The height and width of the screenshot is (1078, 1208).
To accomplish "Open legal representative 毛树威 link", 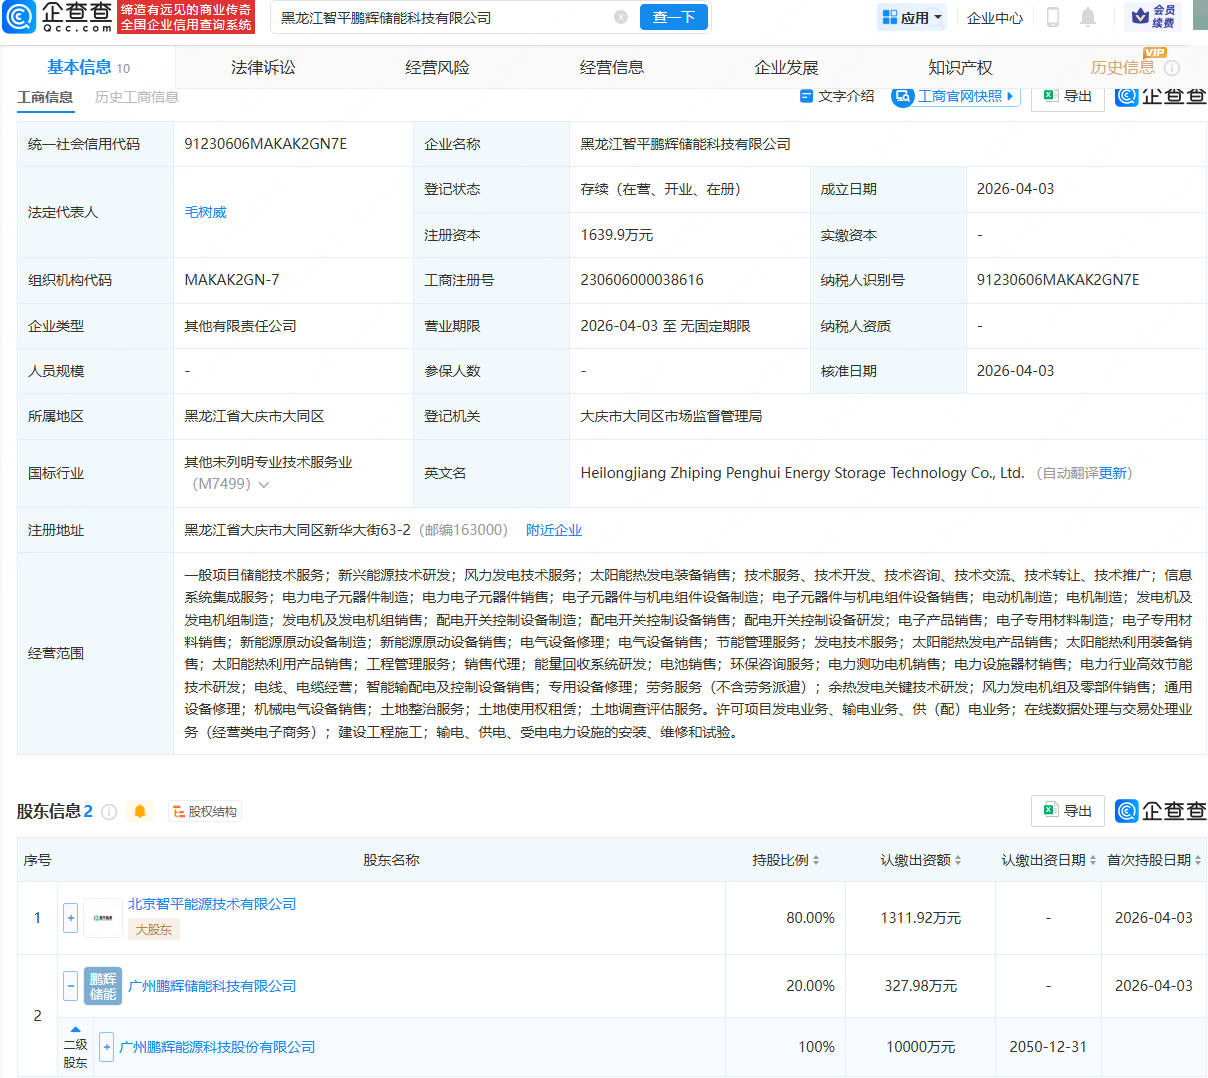I will click(206, 212).
